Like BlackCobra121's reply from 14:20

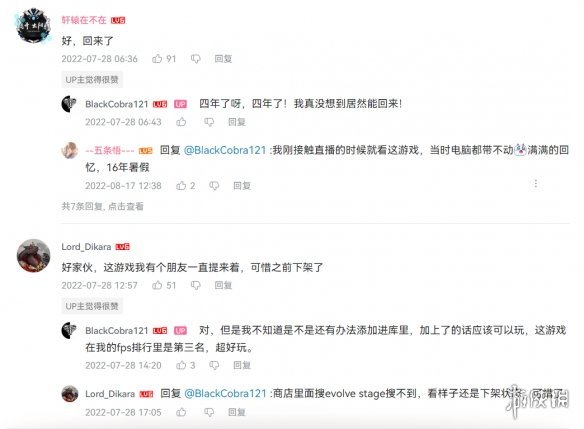click(181, 365)
